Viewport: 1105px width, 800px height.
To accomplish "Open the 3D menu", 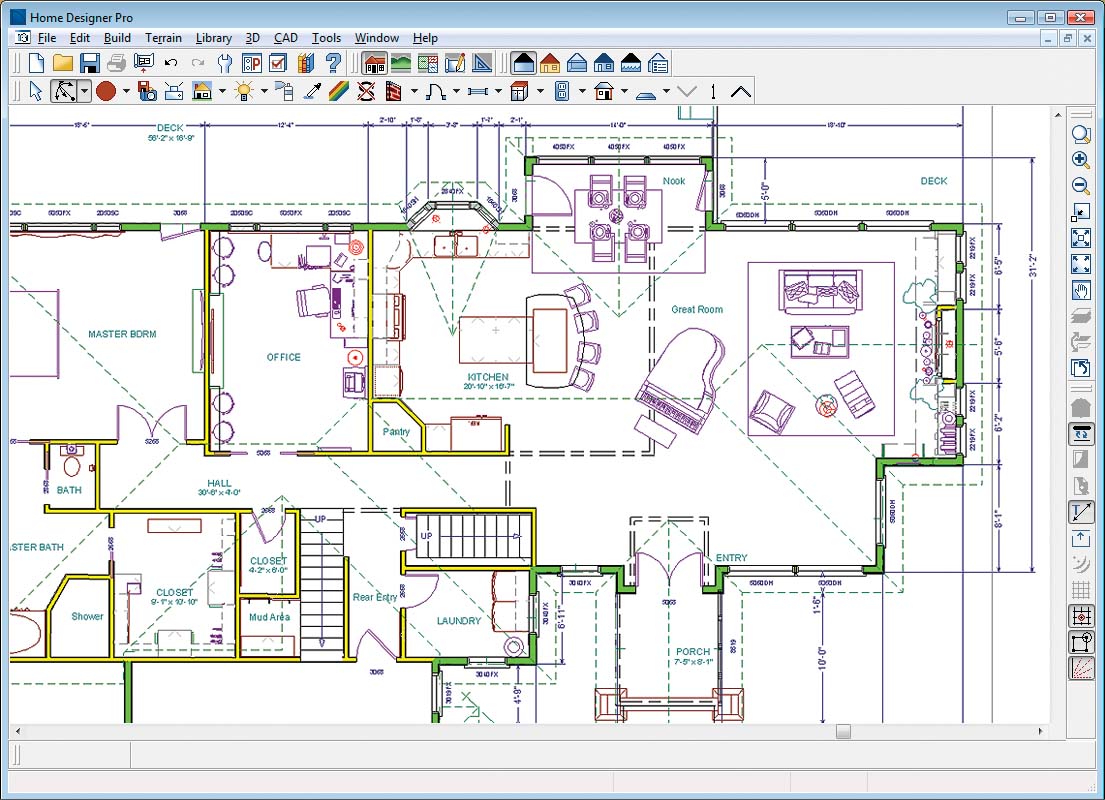I will tap(252, 38).
